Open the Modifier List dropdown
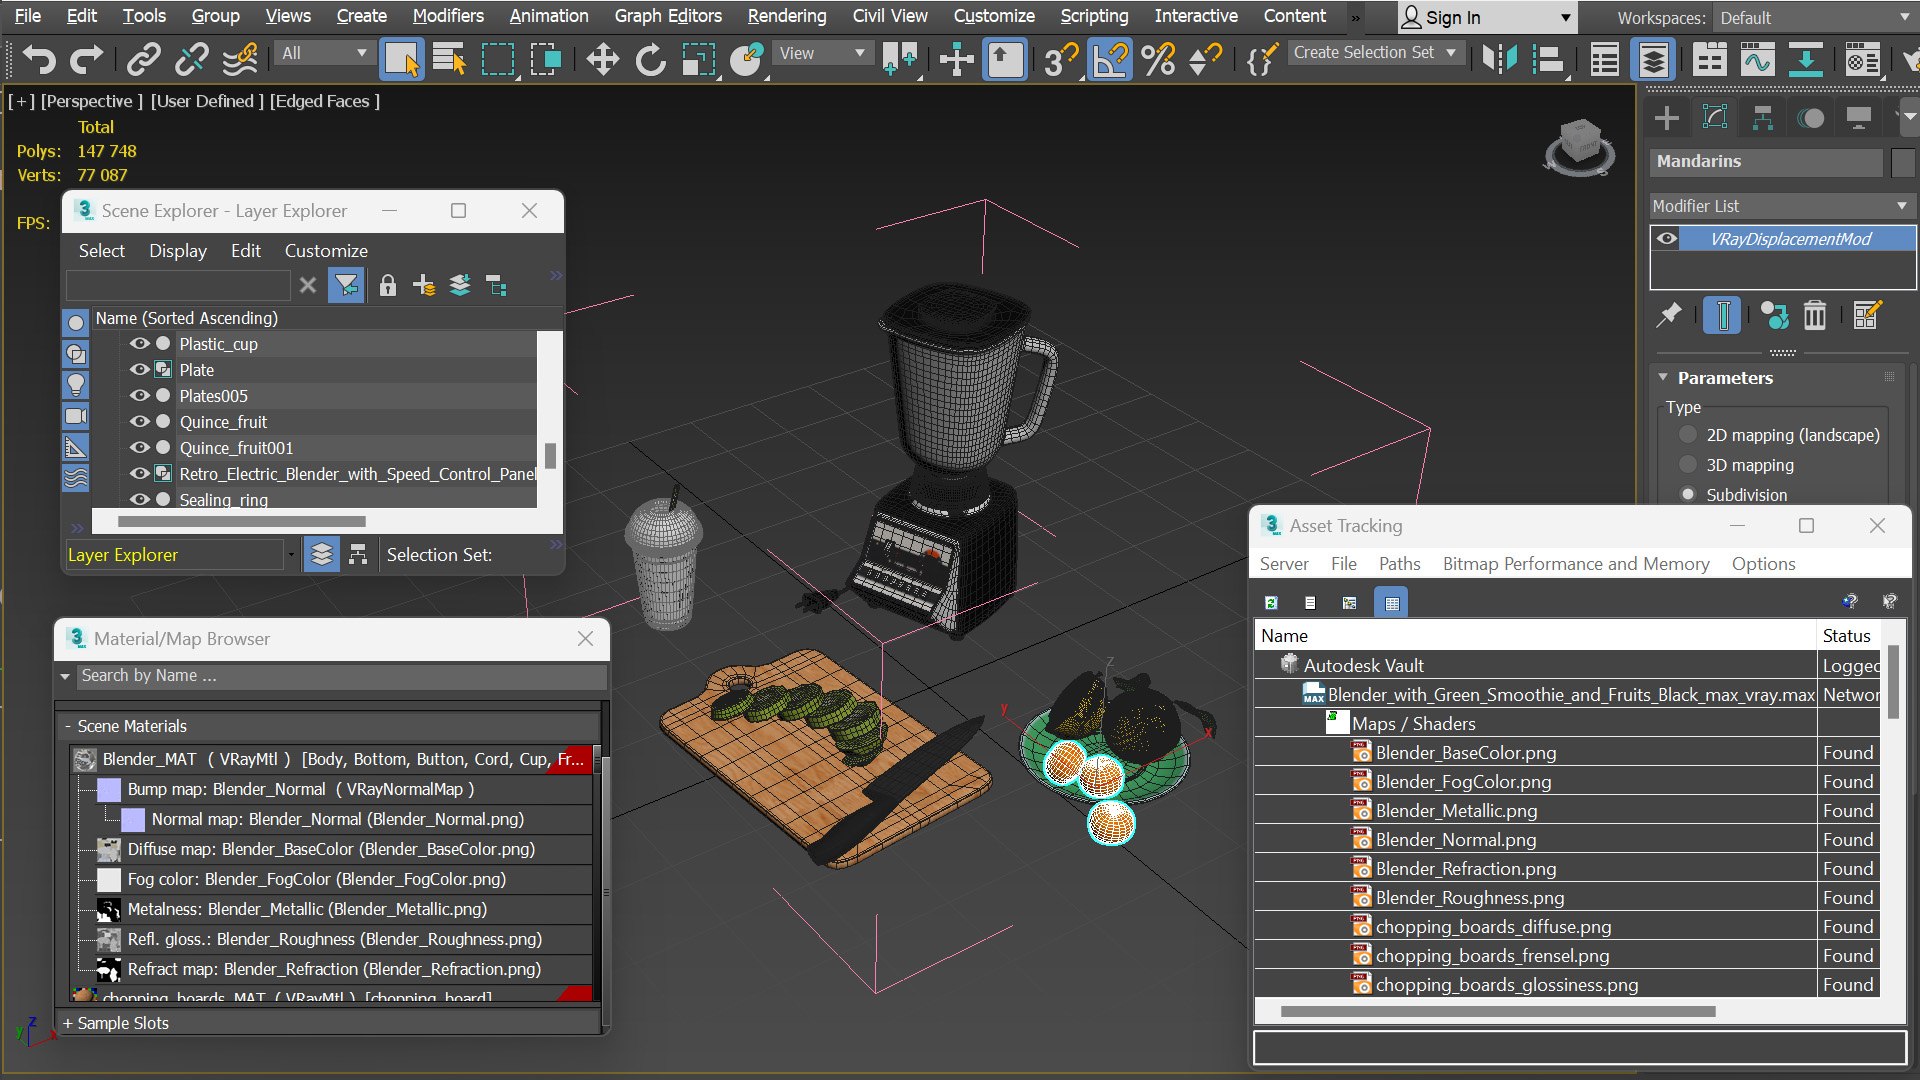 (x=1781, y=206)
